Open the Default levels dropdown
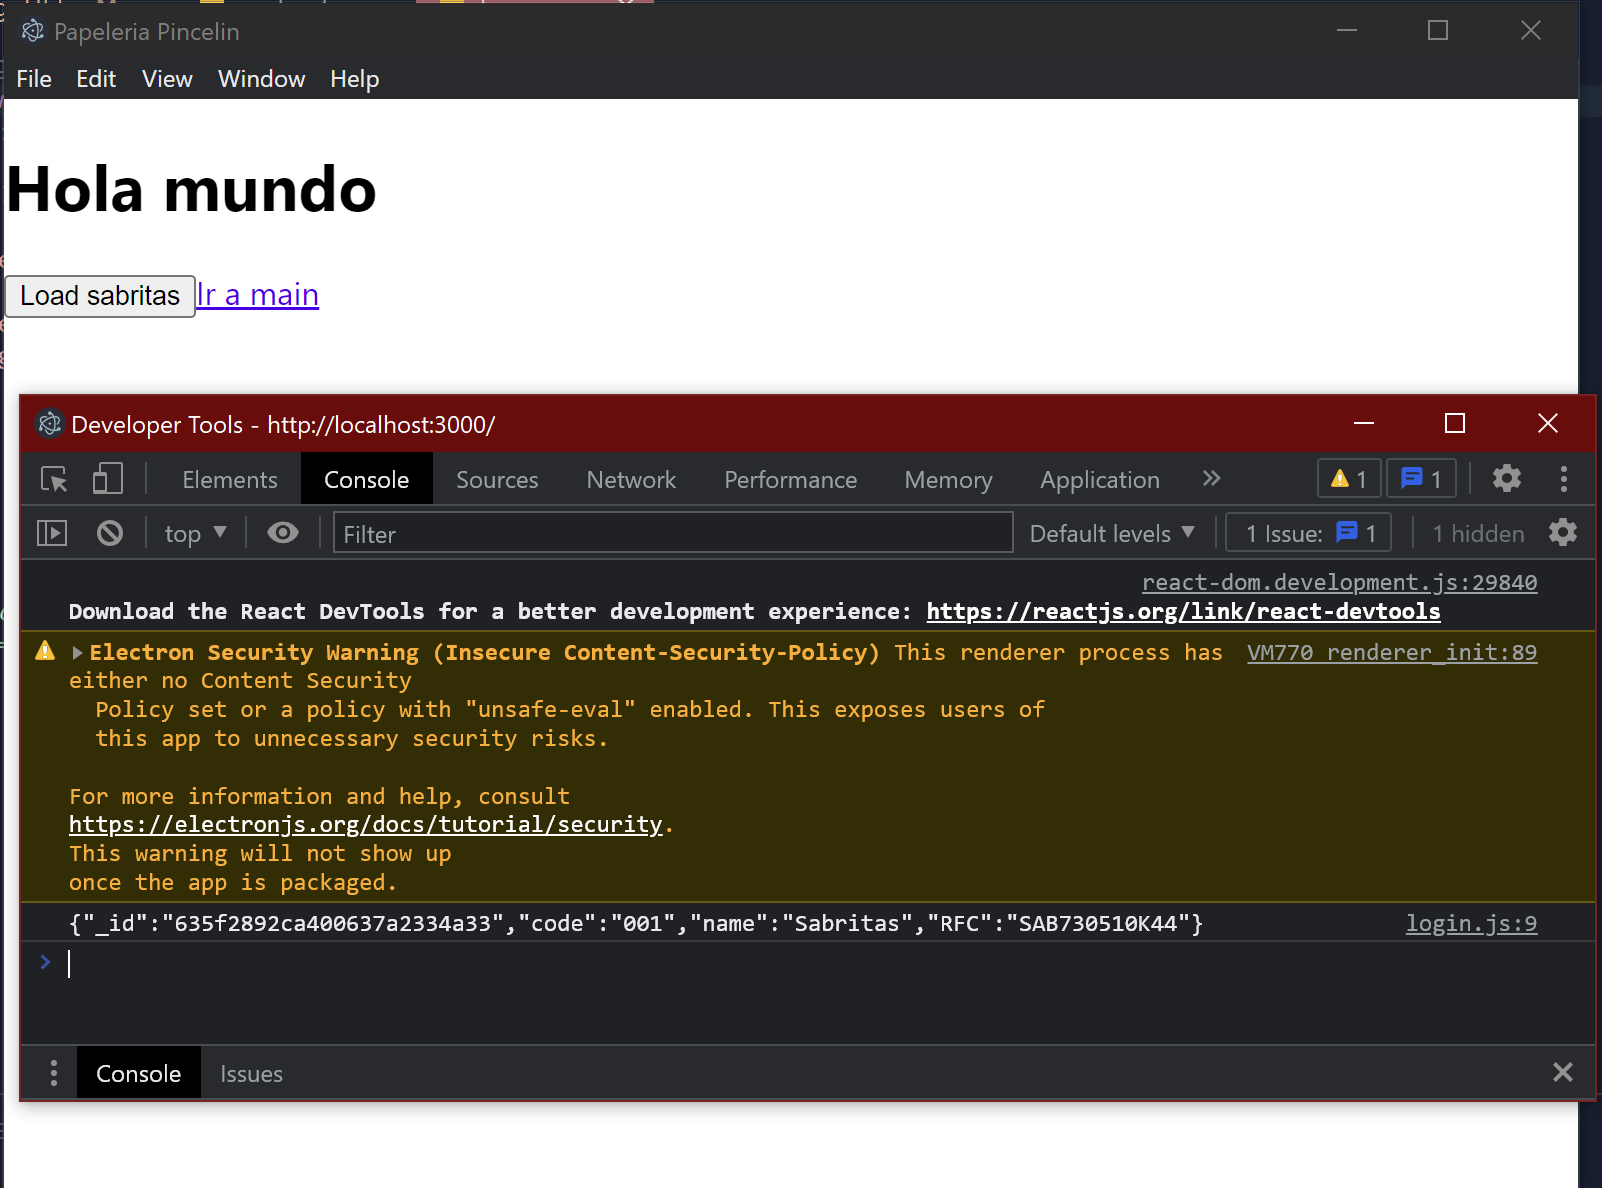 [1112, 532]
